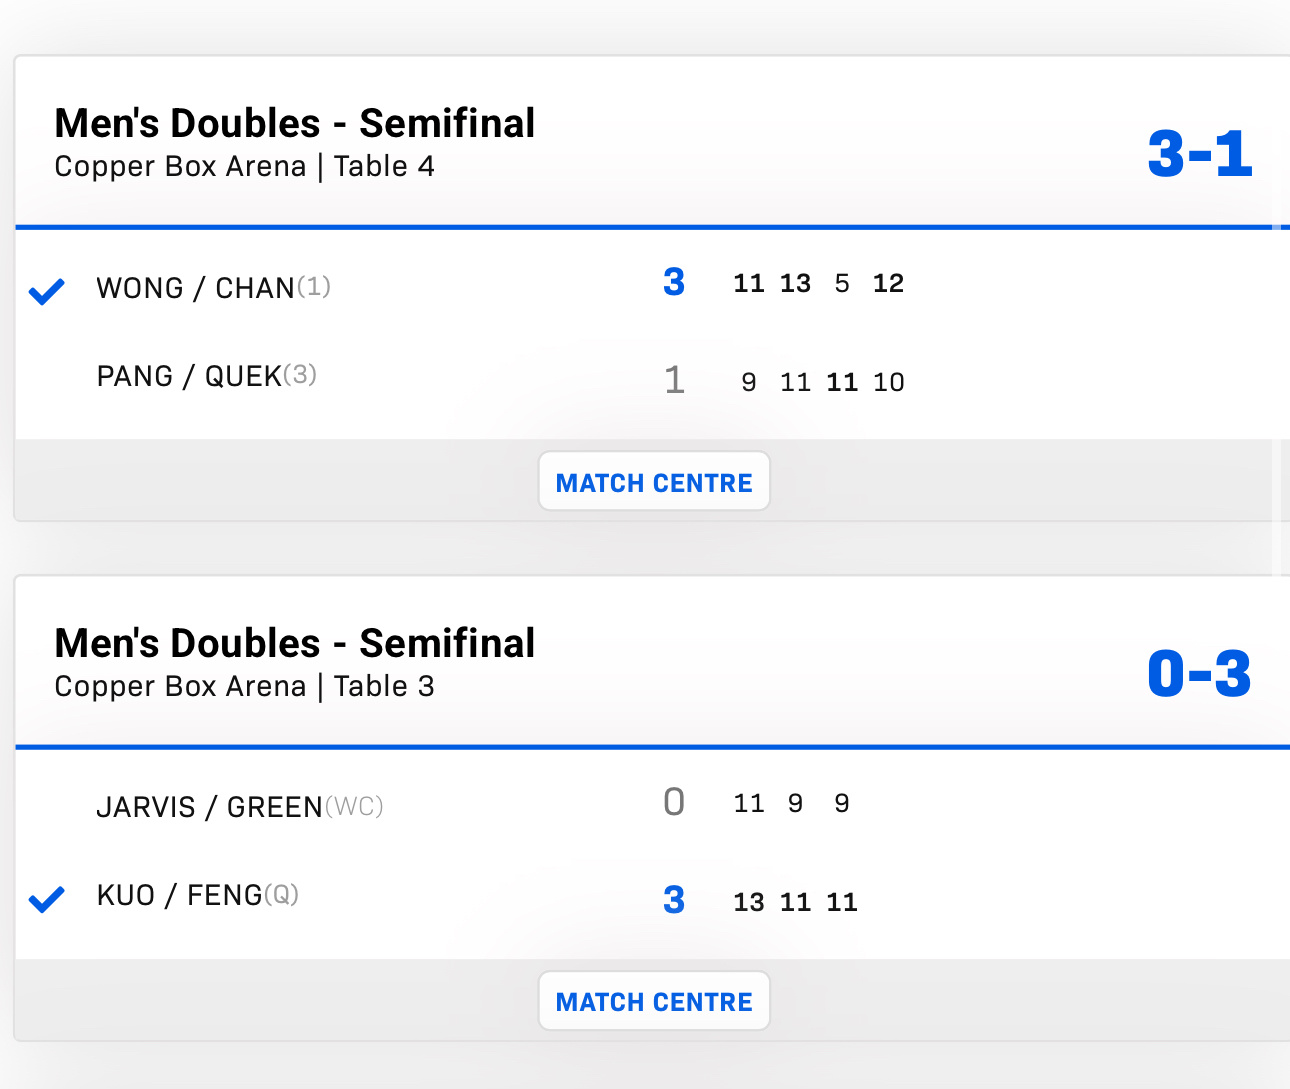Image resolution: width=1290 pixels, height=1089 pixels.
Task: Click the Semifinal heading above Table 4
Action: pyautogui.click(x=295, y=124)
